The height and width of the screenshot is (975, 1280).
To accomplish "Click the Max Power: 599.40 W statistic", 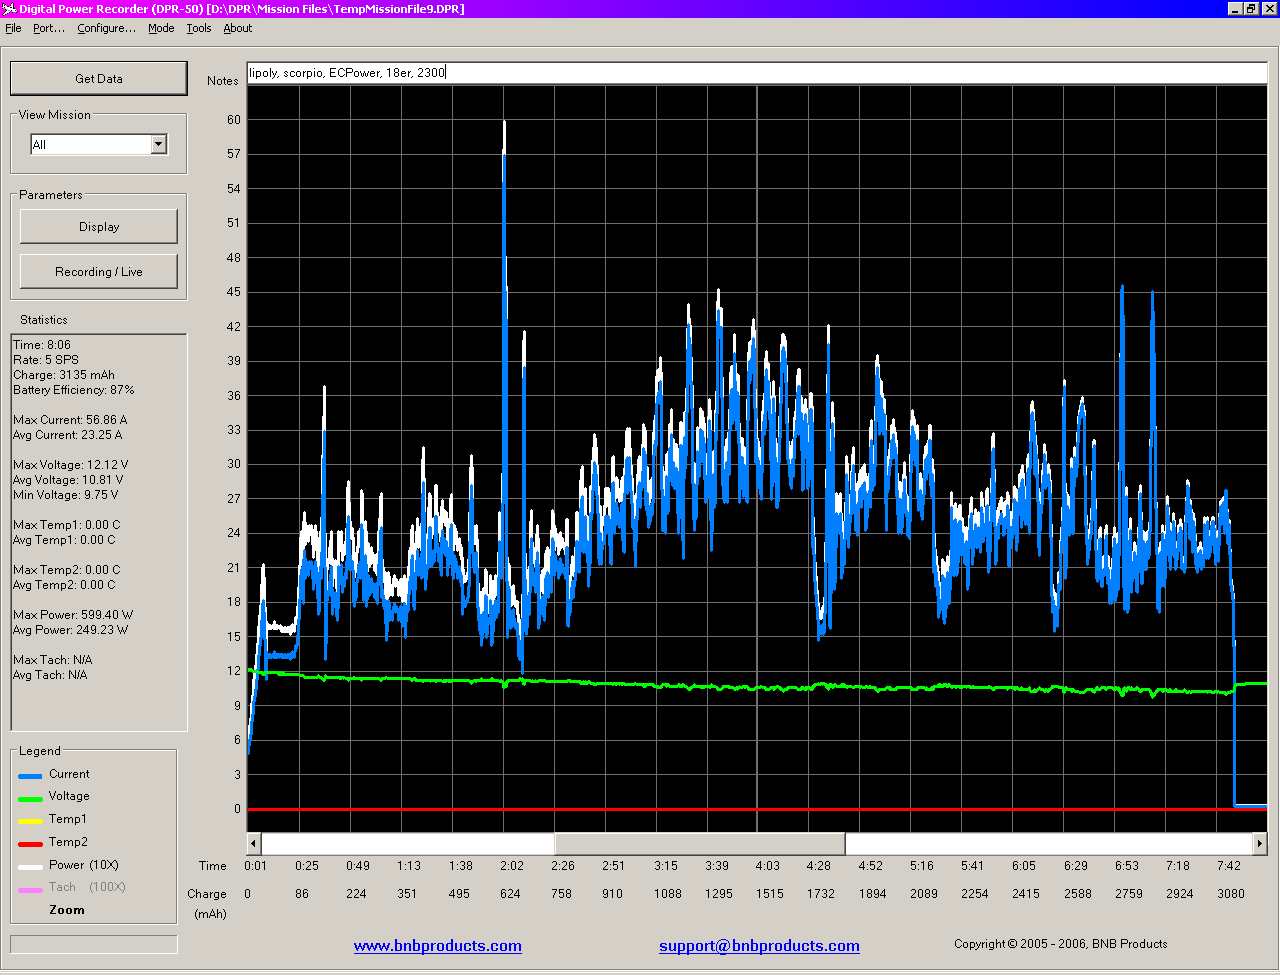I will click(73, 614).
